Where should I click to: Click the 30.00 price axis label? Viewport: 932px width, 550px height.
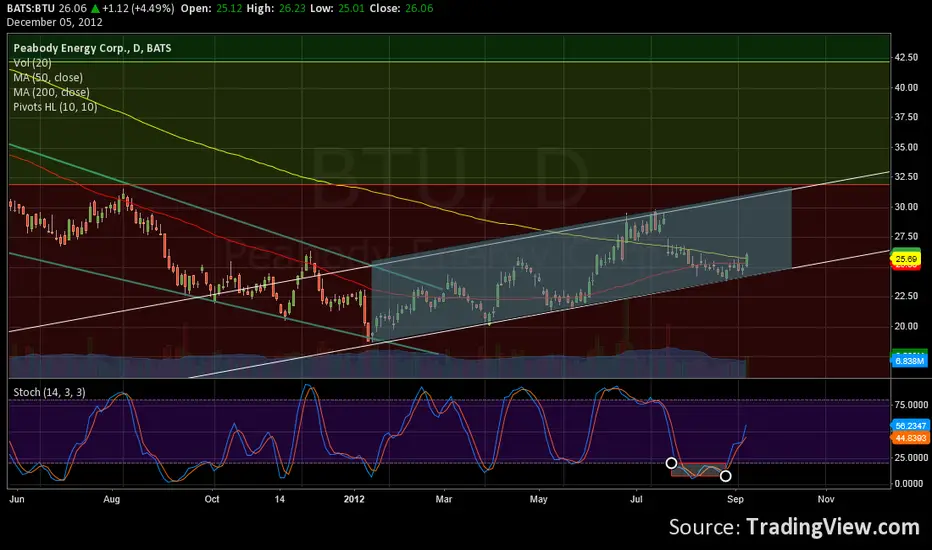tap(906, 207)
